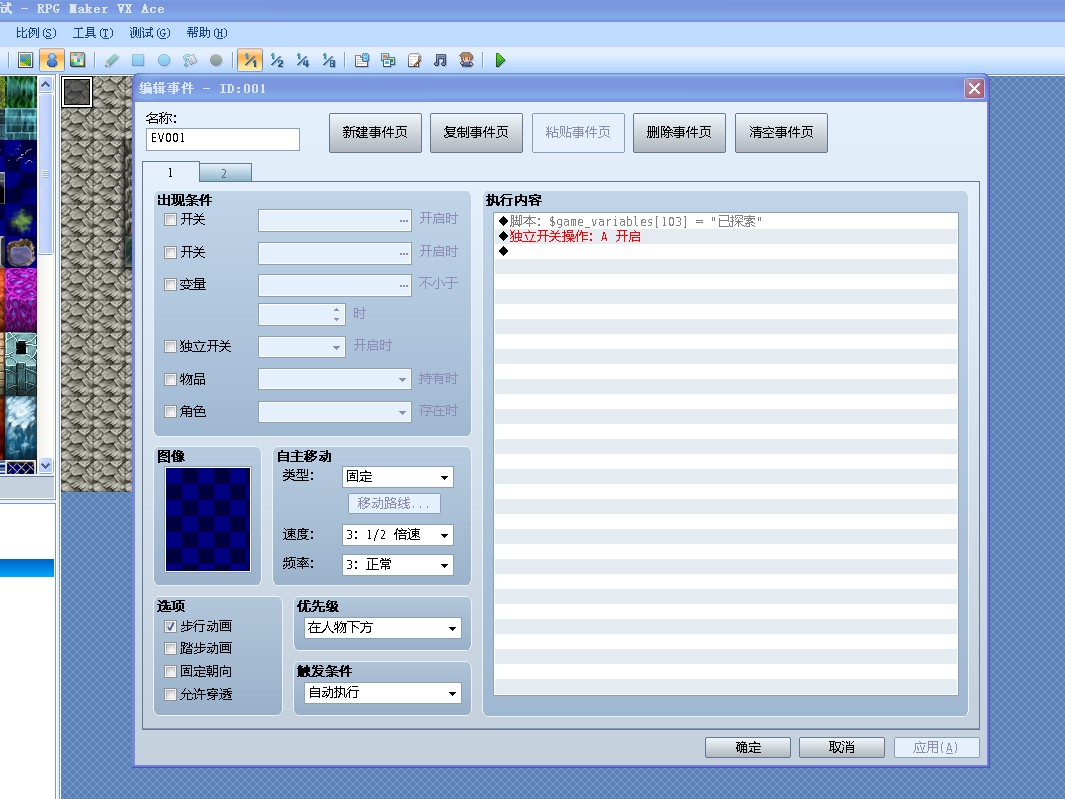
Task: Open the resource manager icon
Action: [x=388, y=60]
